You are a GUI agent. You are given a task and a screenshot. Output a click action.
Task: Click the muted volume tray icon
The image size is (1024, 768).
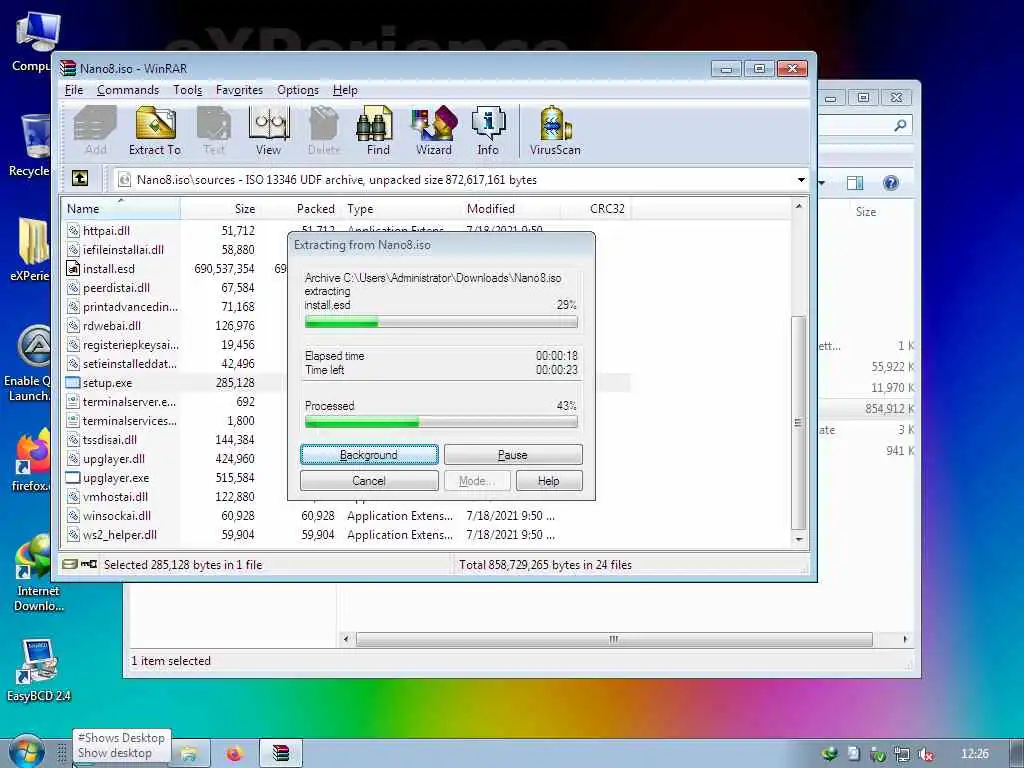coord(925,754)
